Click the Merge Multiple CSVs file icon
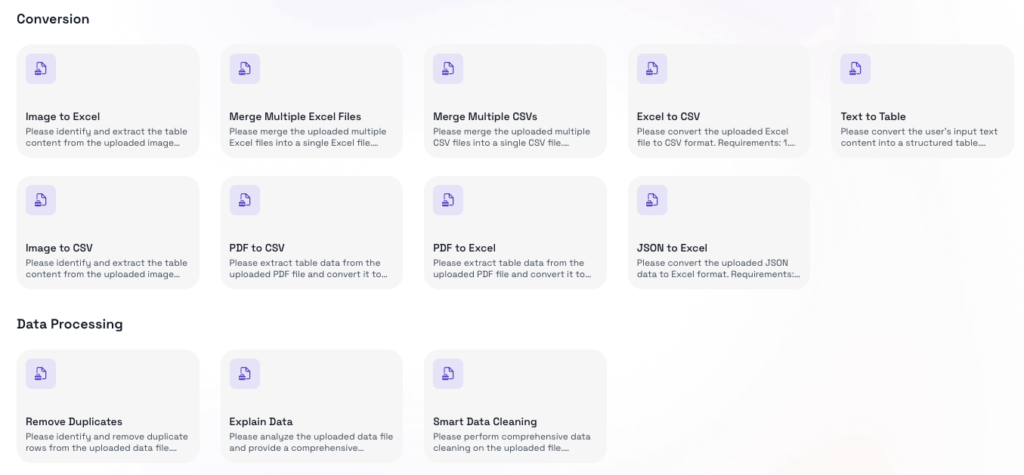Image resolution: width=1024 pixels, height=475 pixels. coord(448,69)
